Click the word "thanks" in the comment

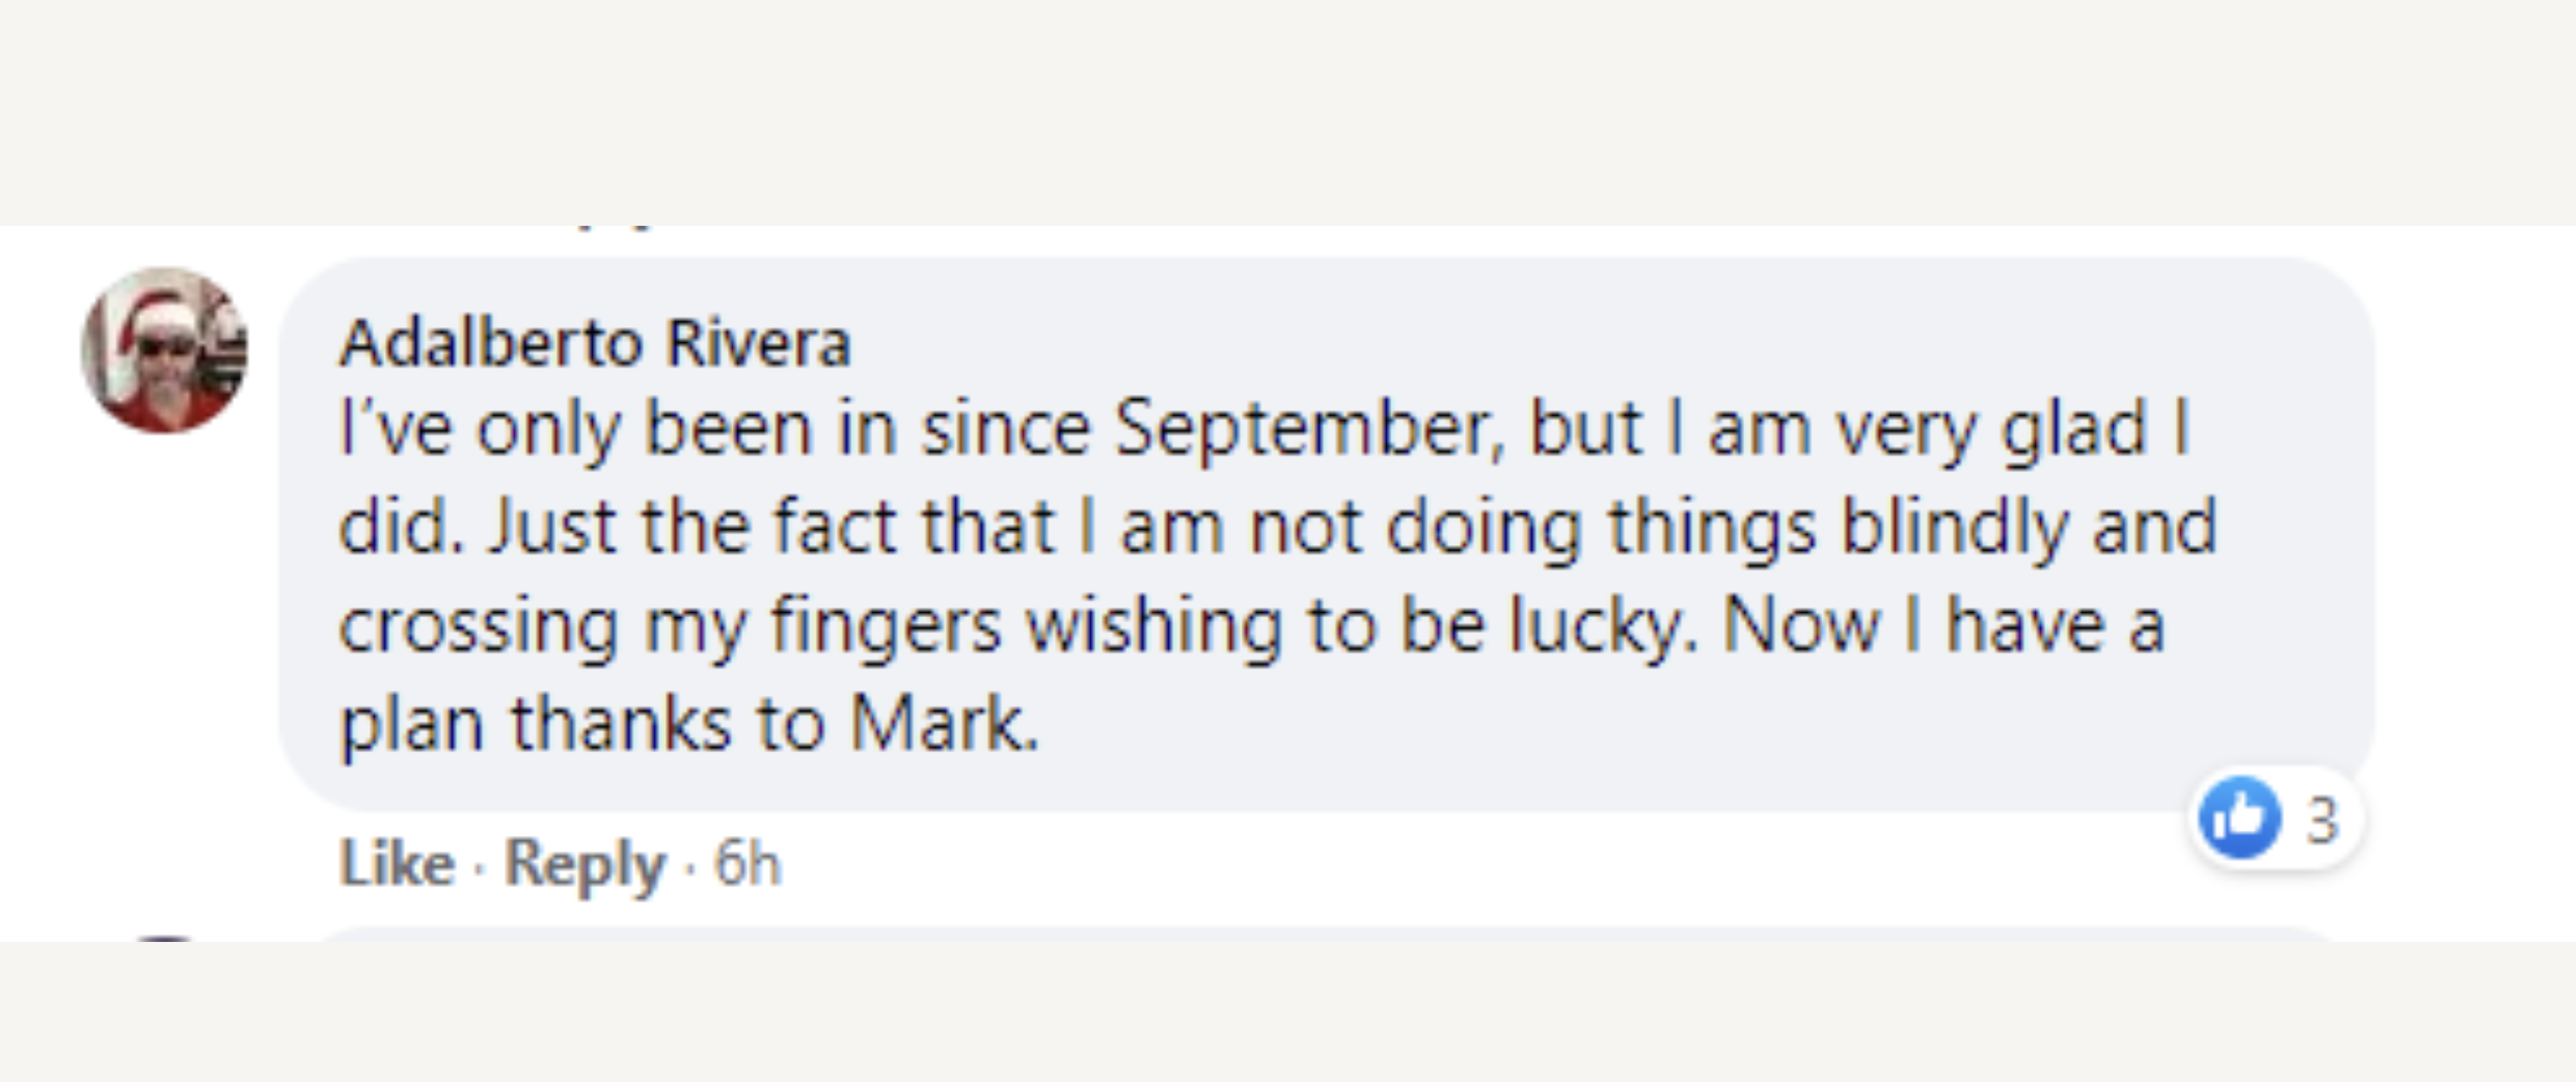pos(621,723)
